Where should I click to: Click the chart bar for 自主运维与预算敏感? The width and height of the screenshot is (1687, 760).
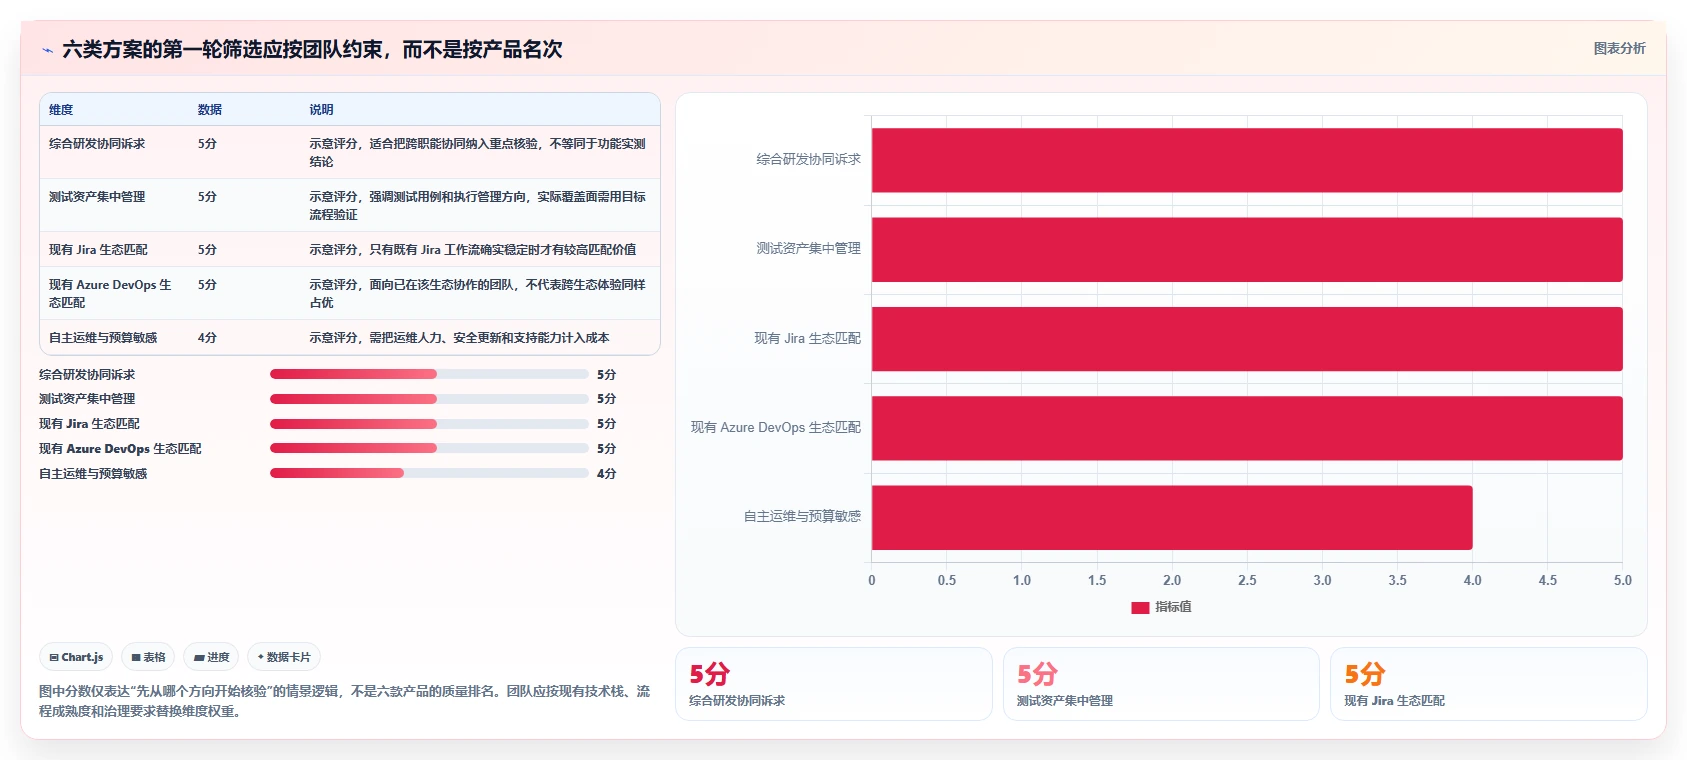point(1172,517)
